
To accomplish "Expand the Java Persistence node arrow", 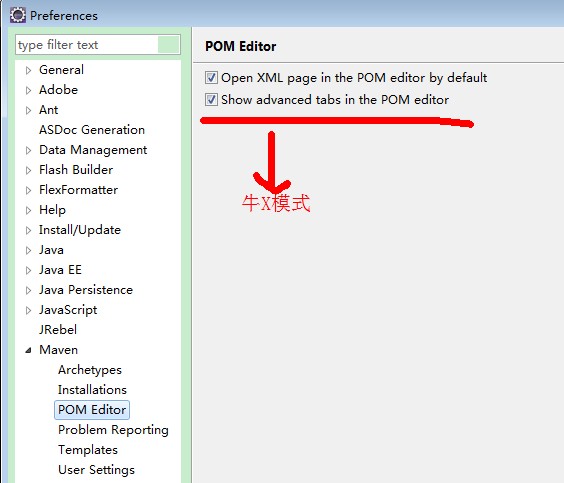I will tap(28, 290).
